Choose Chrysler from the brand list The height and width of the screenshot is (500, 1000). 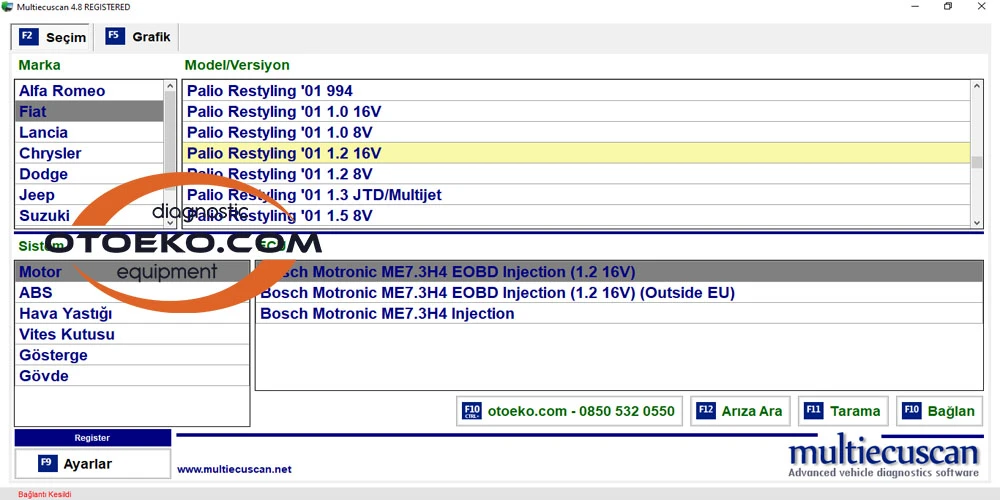(x=89, y=153)
